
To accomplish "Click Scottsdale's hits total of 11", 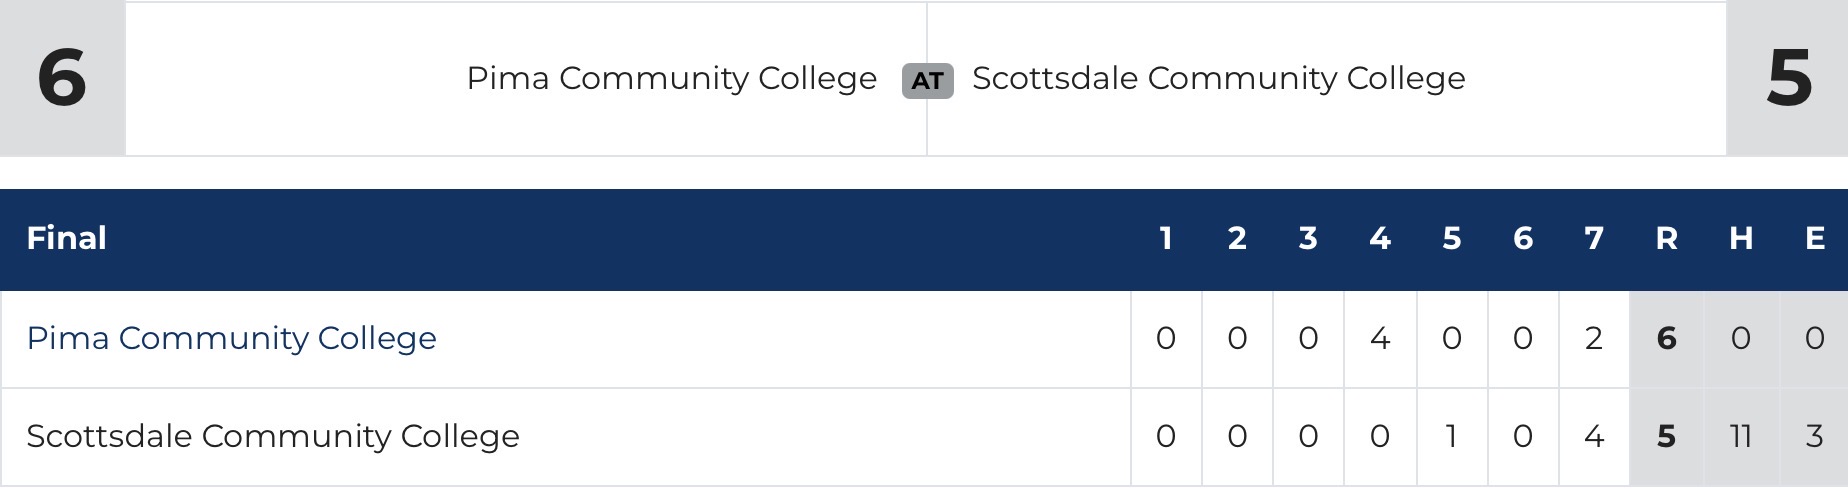I will pyautogui.click(x=1740, y=437).
